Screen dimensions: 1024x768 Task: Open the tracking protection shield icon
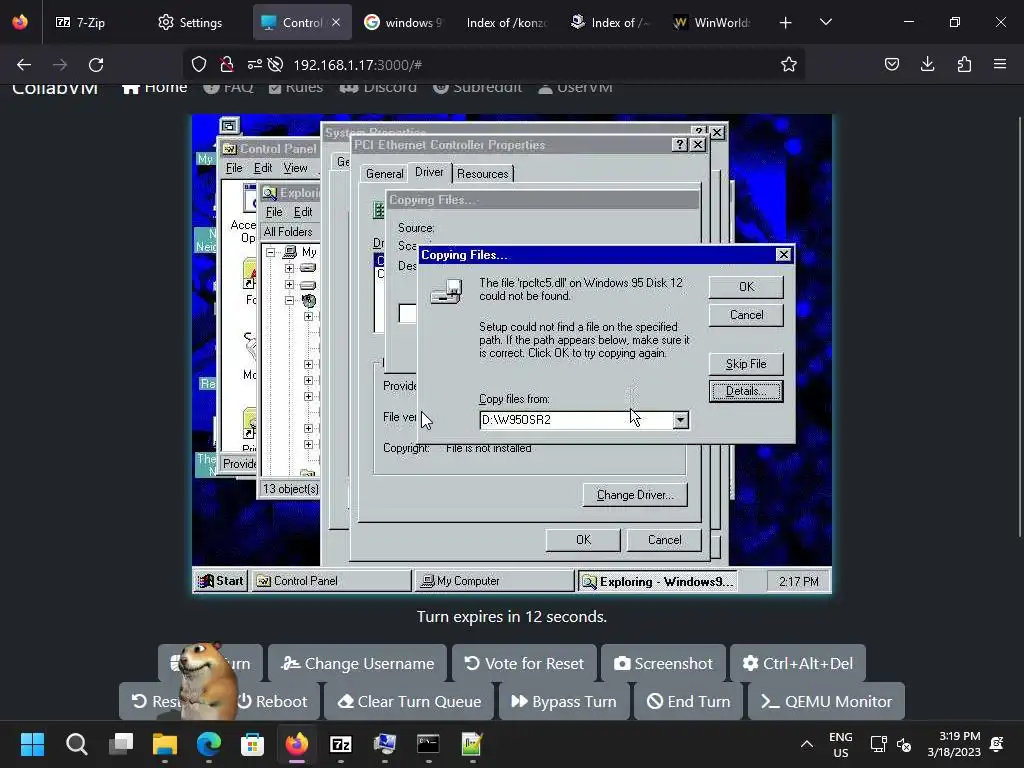click(x=199, y=65)
